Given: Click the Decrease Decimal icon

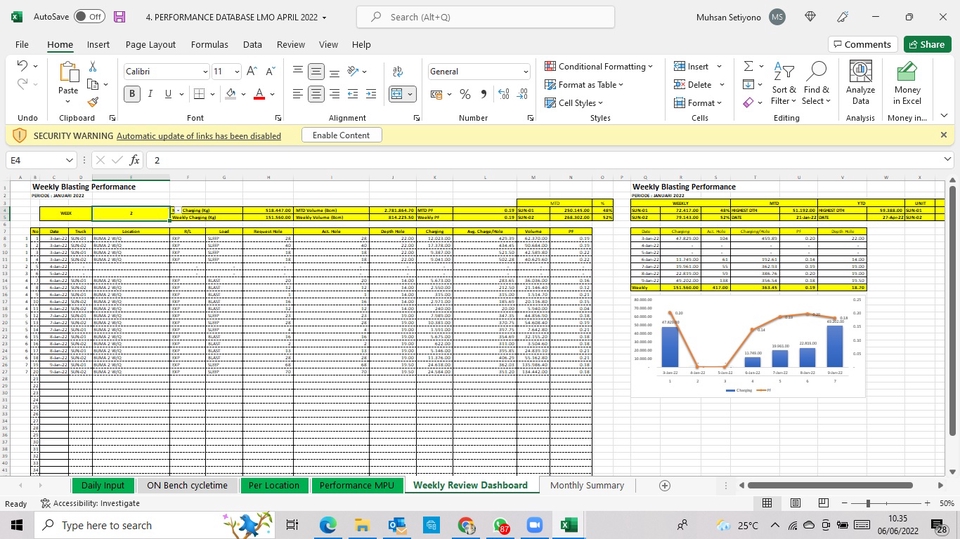Looking at the screenshot, I should (522, 94).
